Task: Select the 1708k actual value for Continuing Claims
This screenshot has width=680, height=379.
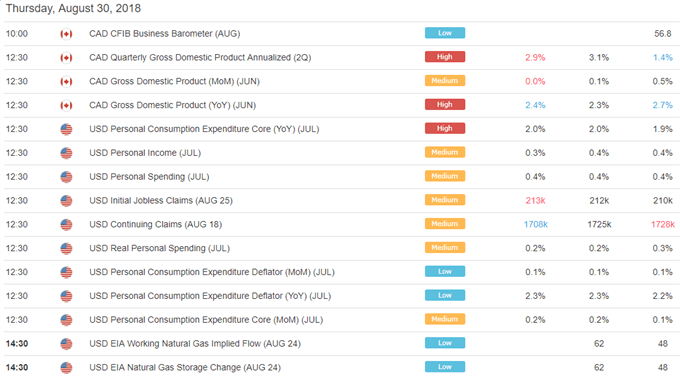Action: point(536,225)
